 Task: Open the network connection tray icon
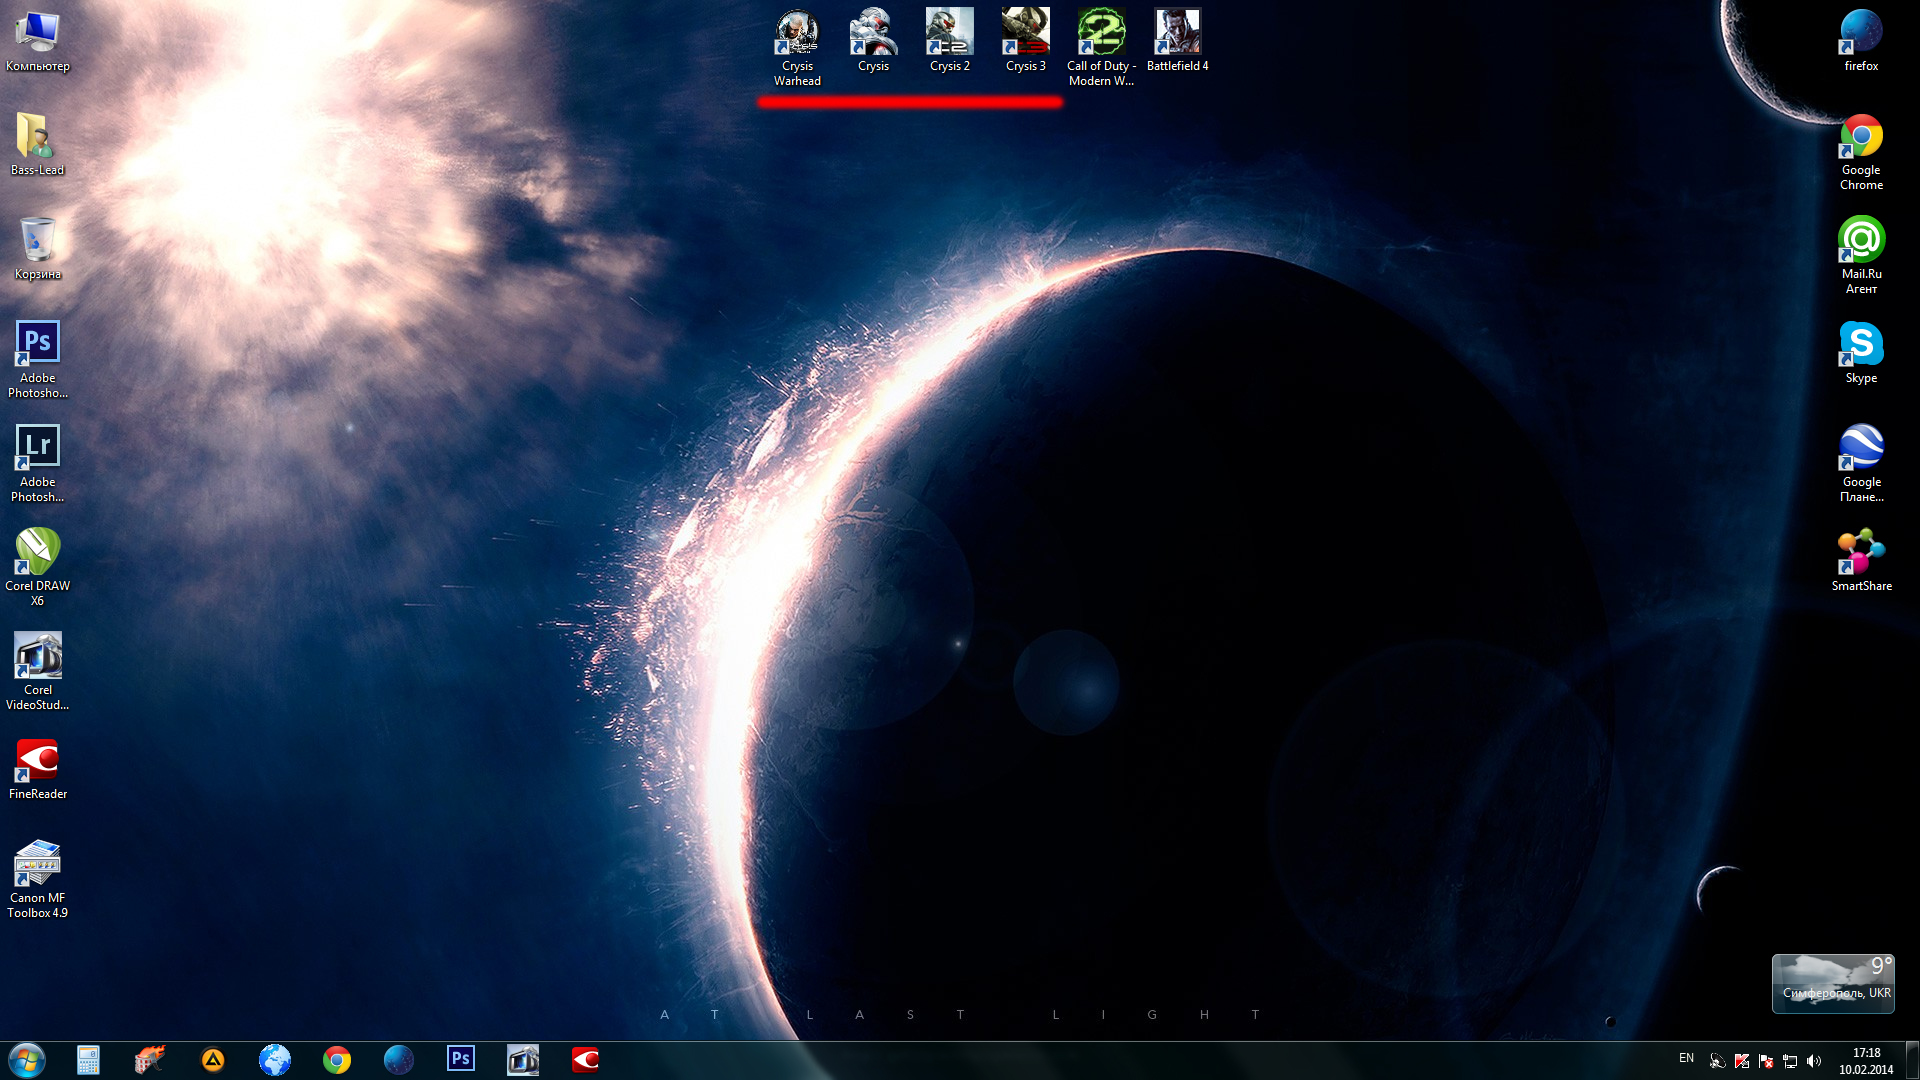(1790, 1061)
